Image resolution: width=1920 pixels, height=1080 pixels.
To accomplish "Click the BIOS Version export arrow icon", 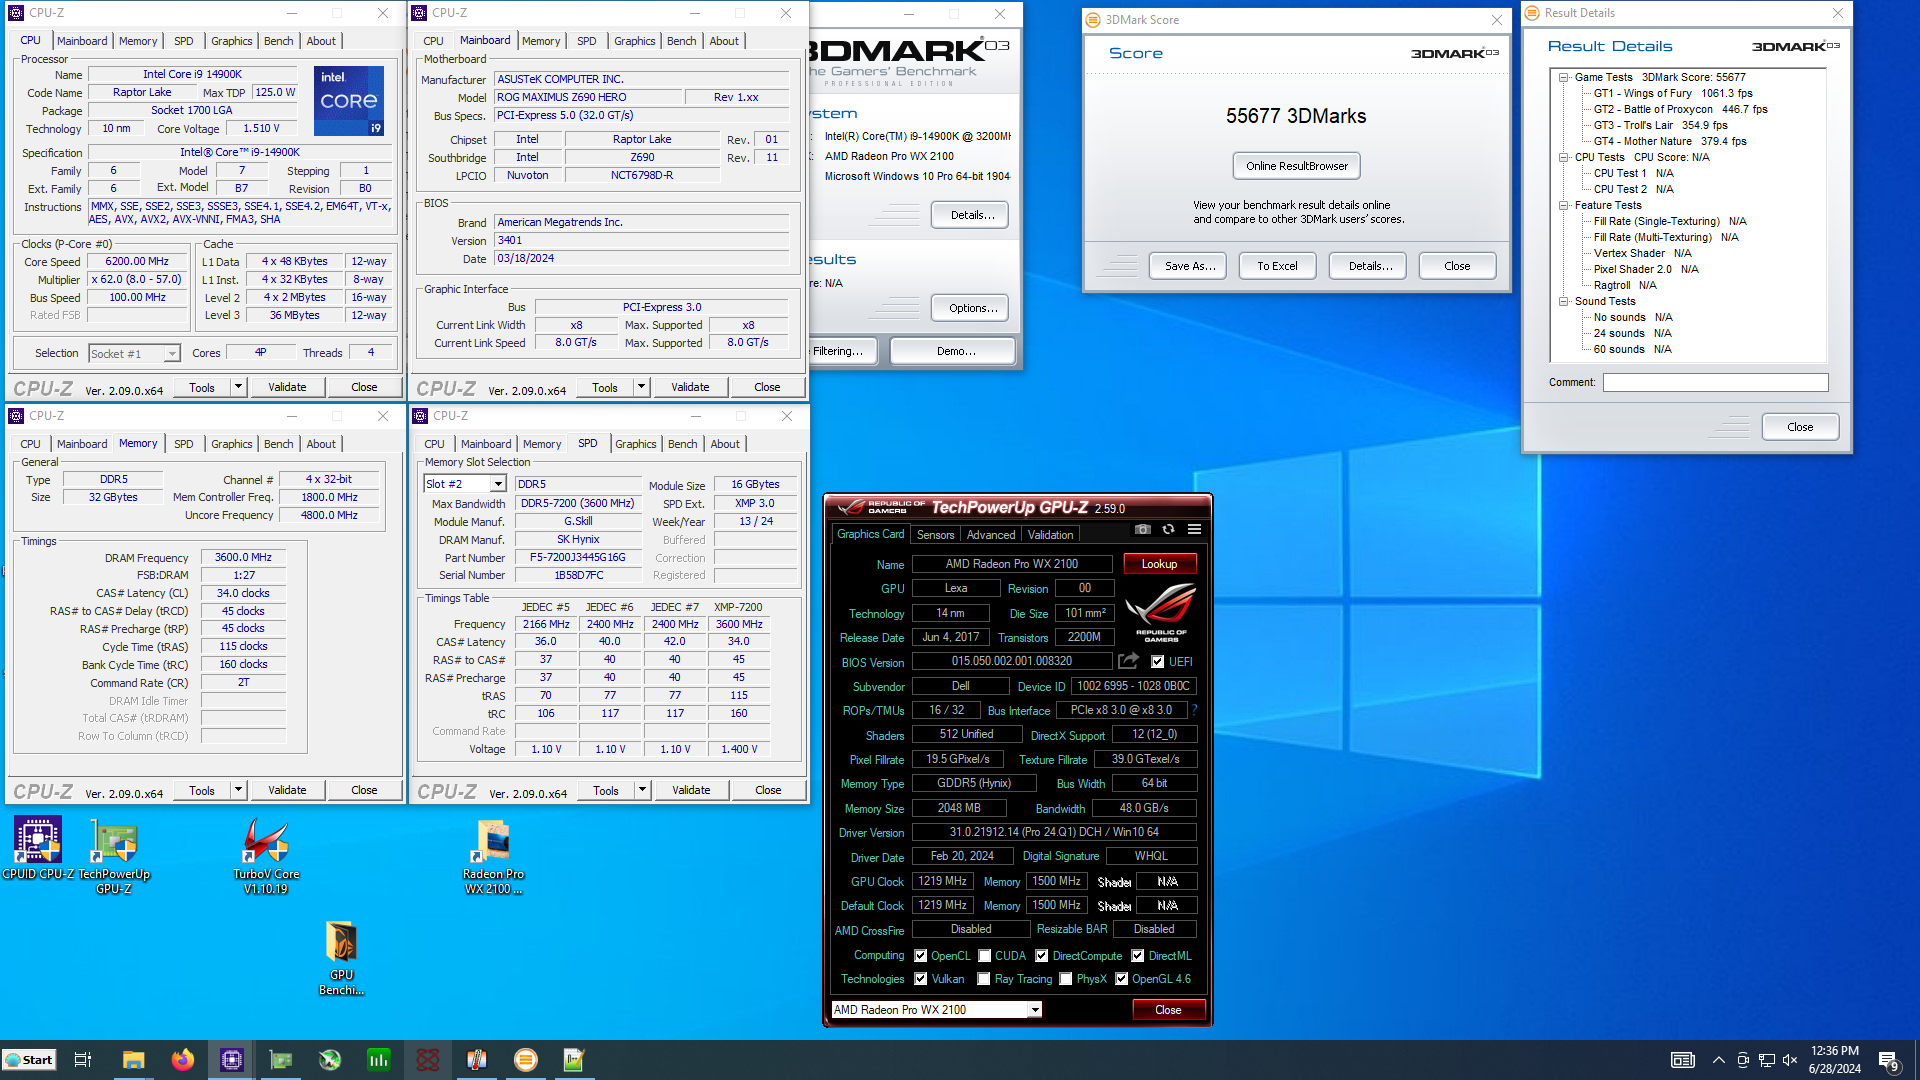I will 1128,661.
